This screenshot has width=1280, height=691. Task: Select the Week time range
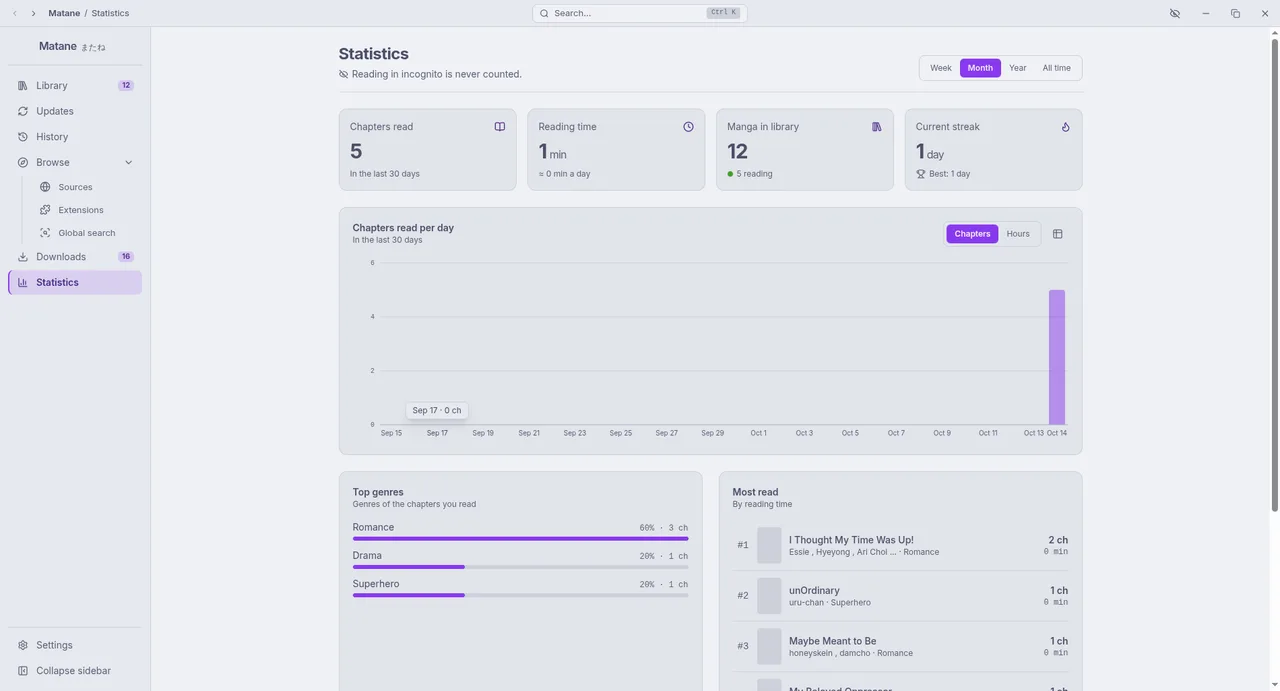point(941,68)
